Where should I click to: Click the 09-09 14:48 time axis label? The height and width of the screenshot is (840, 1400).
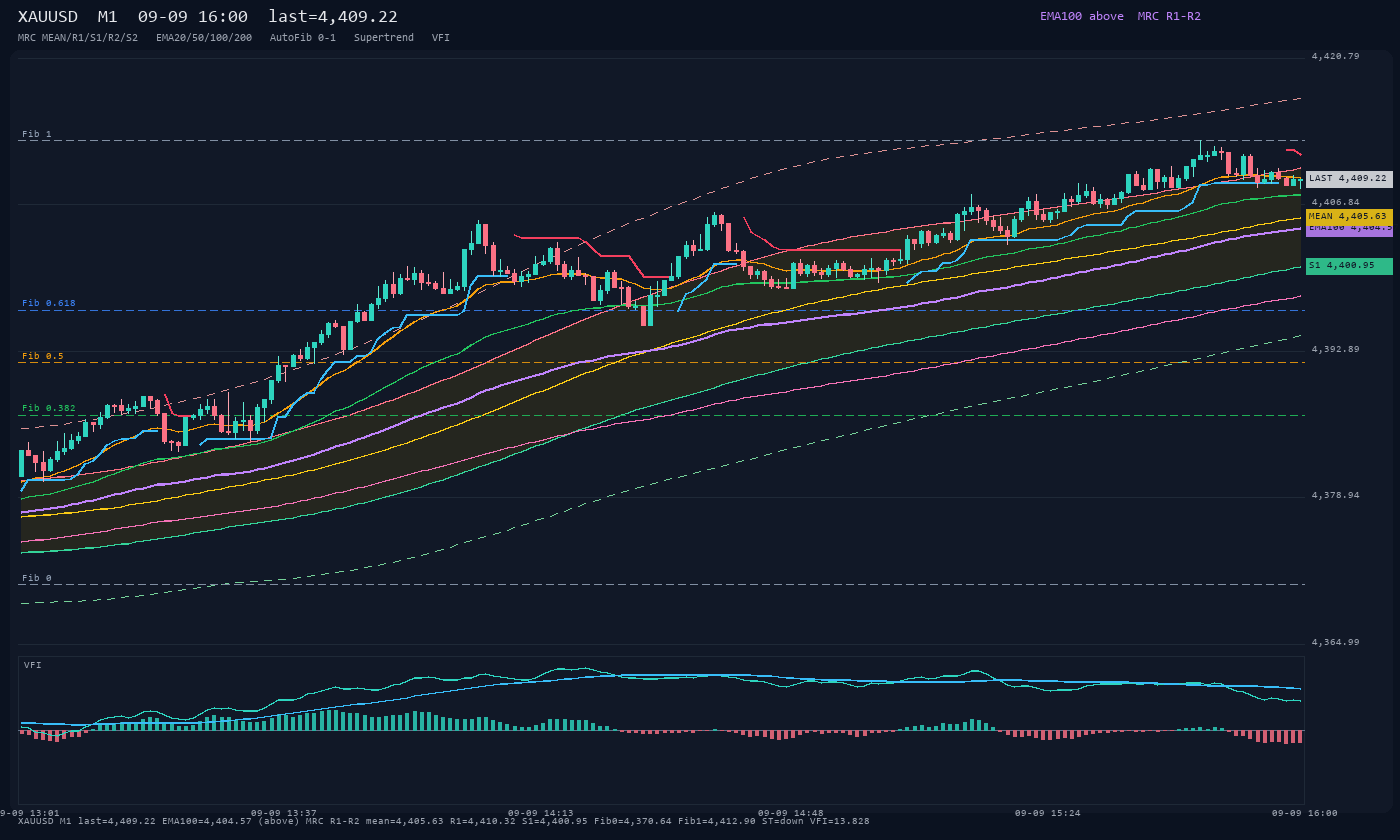[x=791, y=813]
